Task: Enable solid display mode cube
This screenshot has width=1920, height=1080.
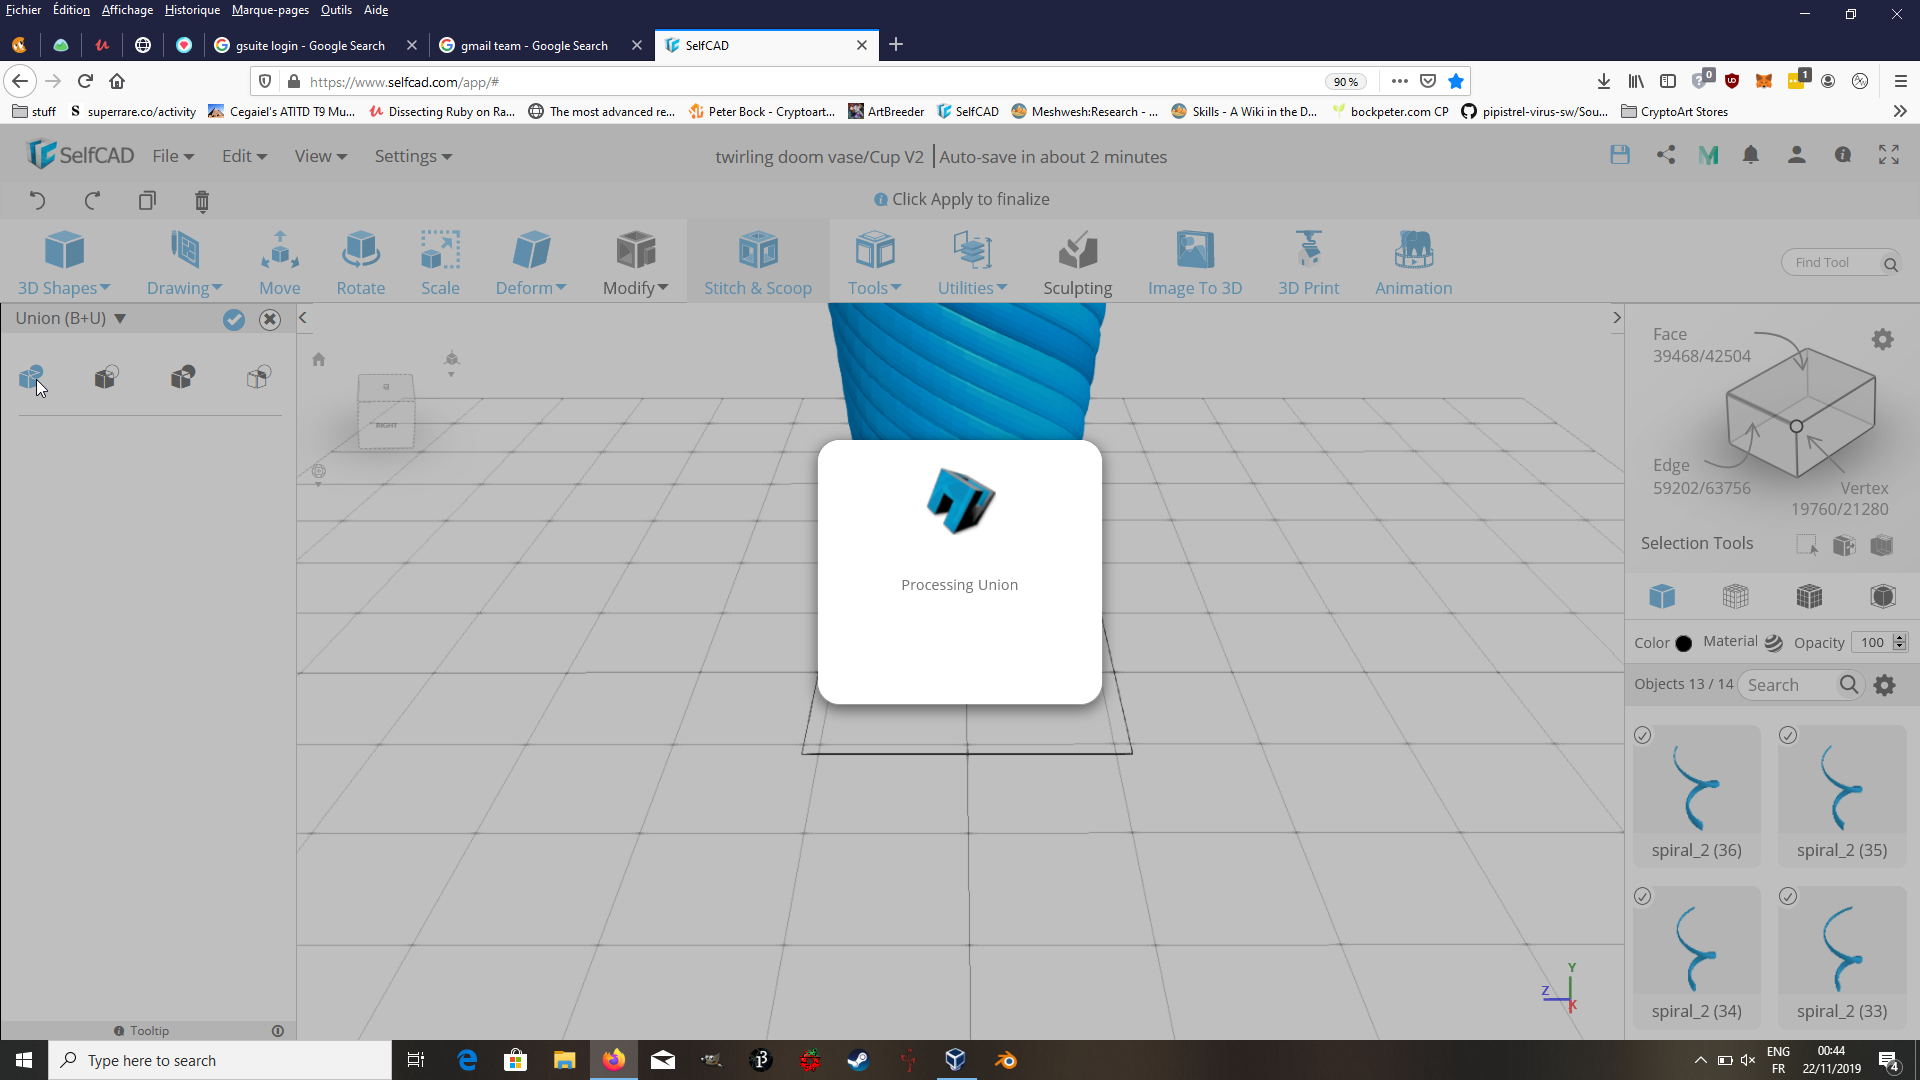Action: click(x=1662, y=597)
